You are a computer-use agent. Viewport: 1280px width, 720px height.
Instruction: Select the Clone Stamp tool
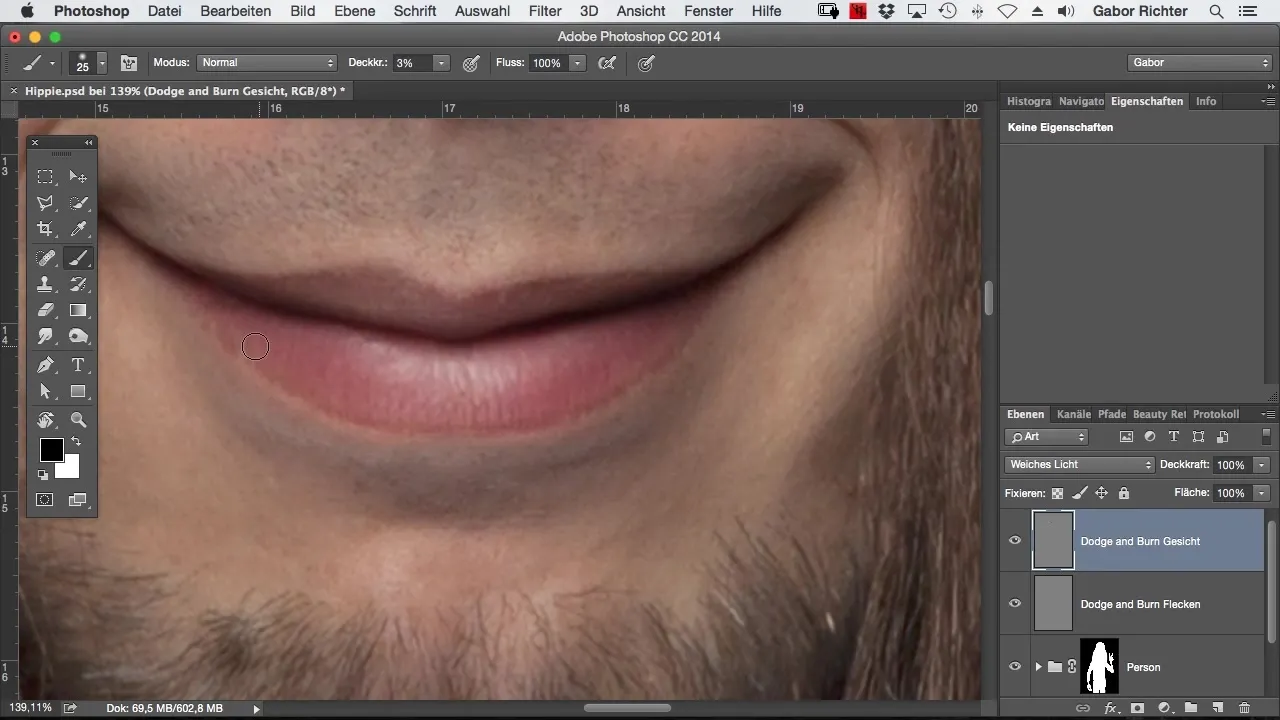pos(45,284)
